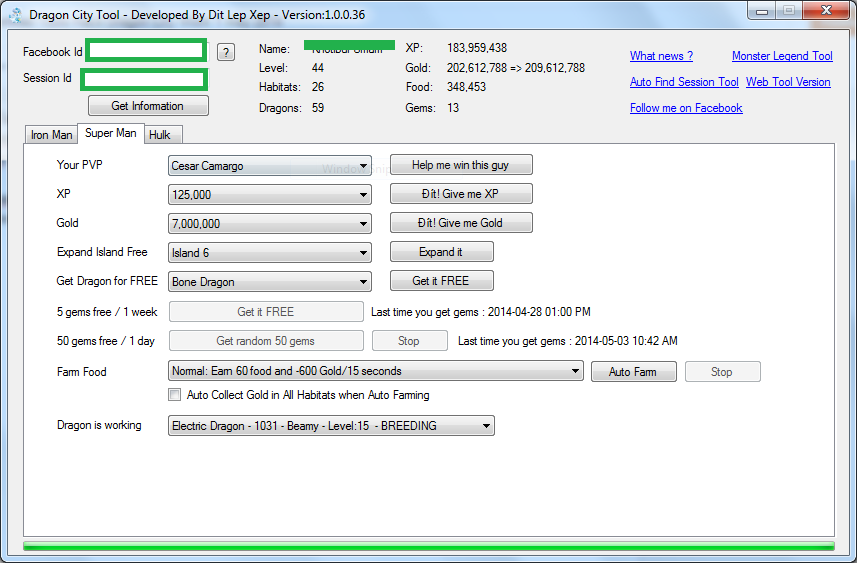857x563 pixels.
Task: Click the Gold value 202,612,788 => 209,612,788
Action: [515, 68]
